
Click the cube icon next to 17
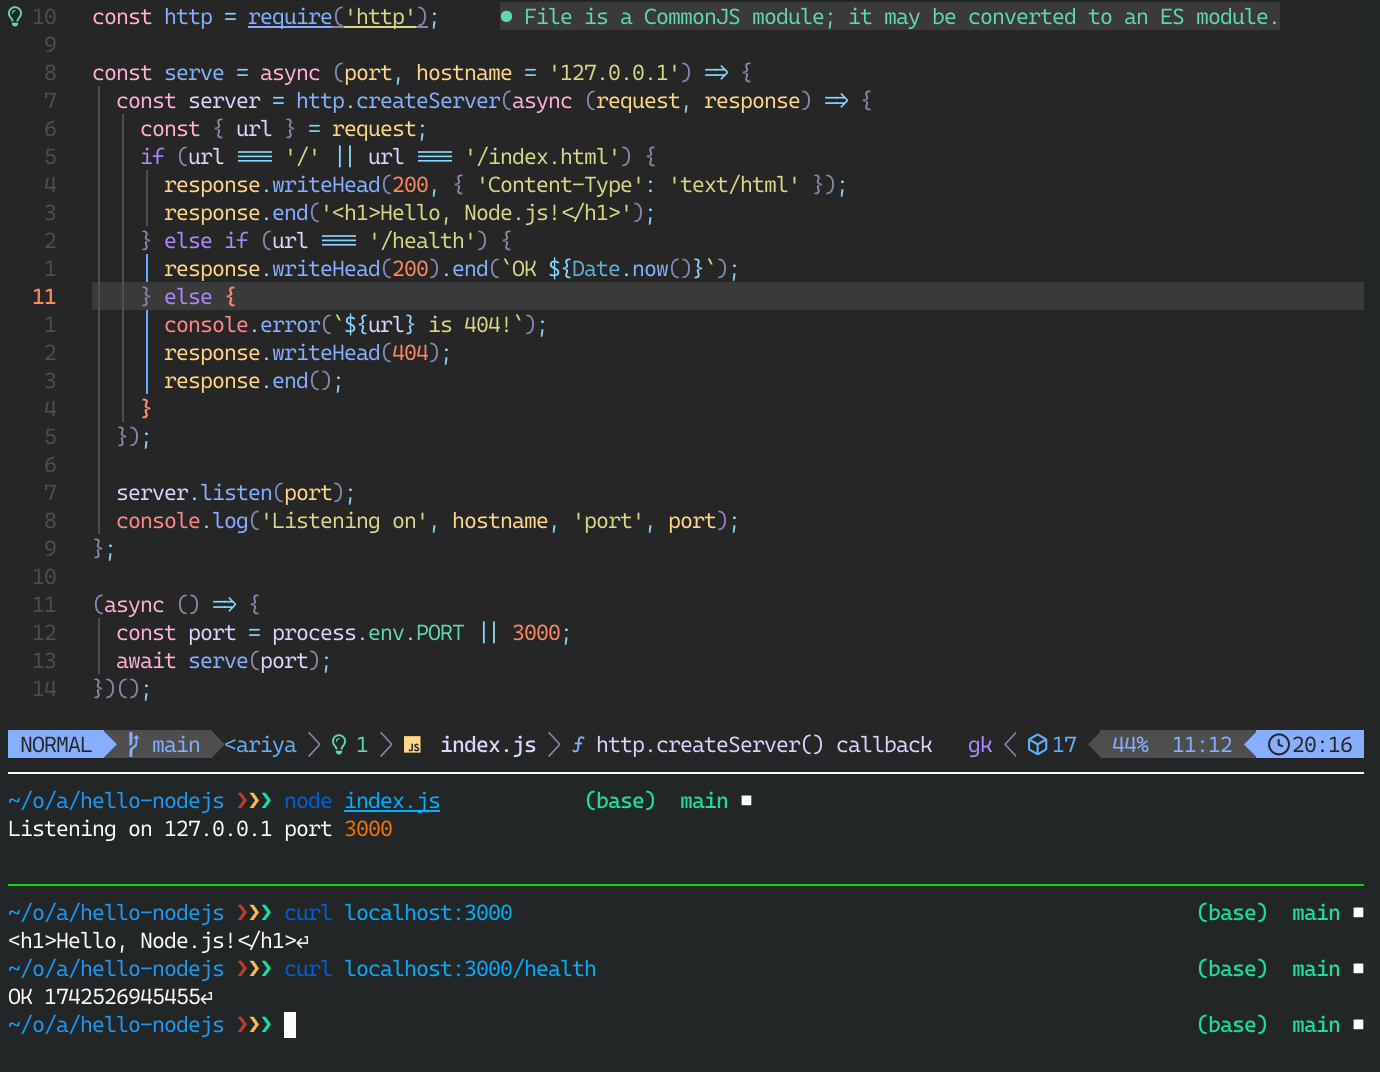tap(1037, 745)
